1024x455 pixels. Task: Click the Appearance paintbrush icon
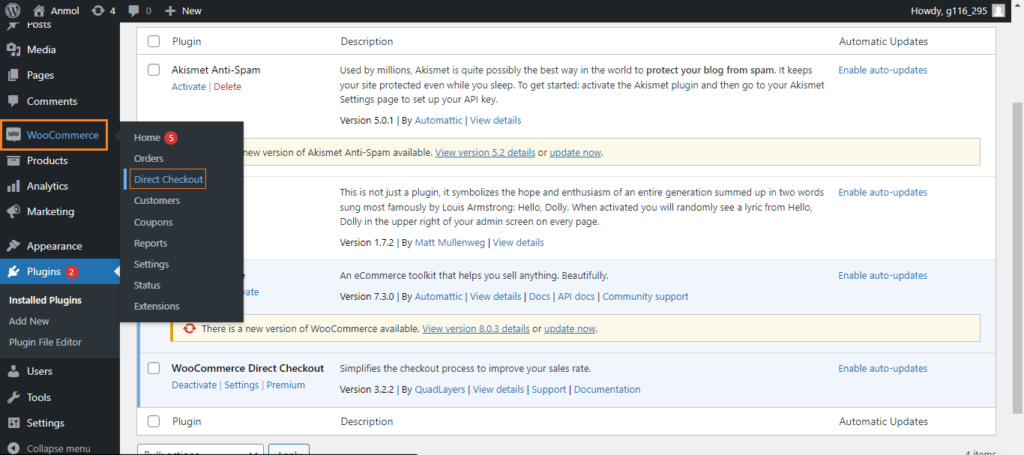[13, 246]
